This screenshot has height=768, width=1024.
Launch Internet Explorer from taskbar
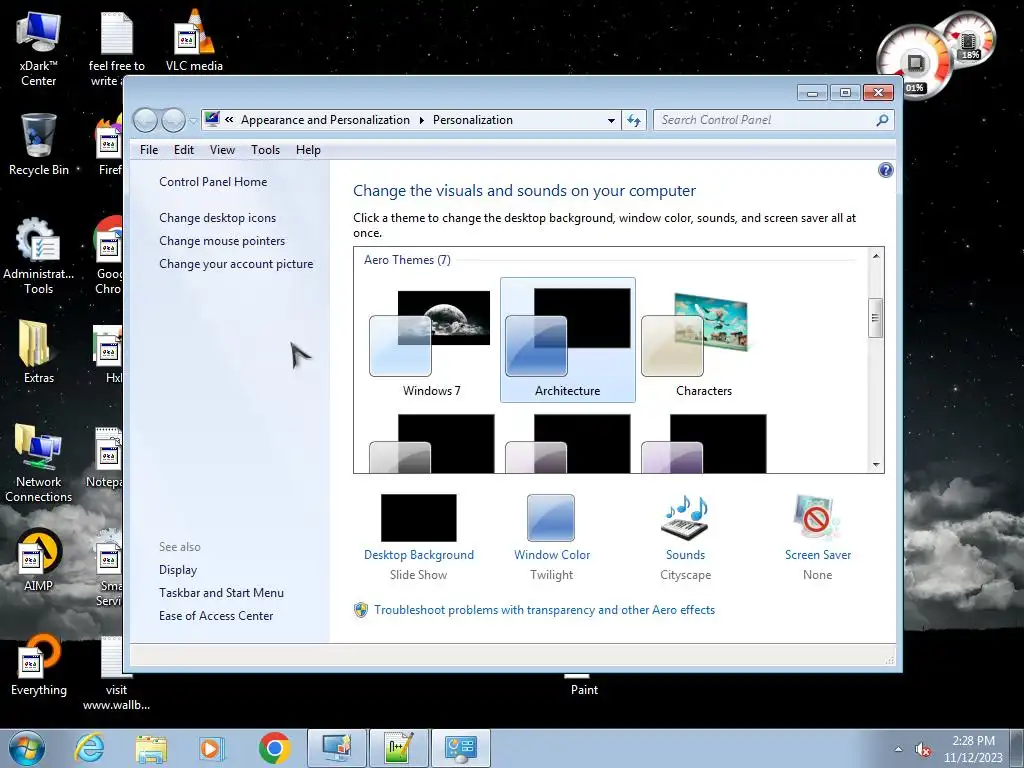coord(89,748)
